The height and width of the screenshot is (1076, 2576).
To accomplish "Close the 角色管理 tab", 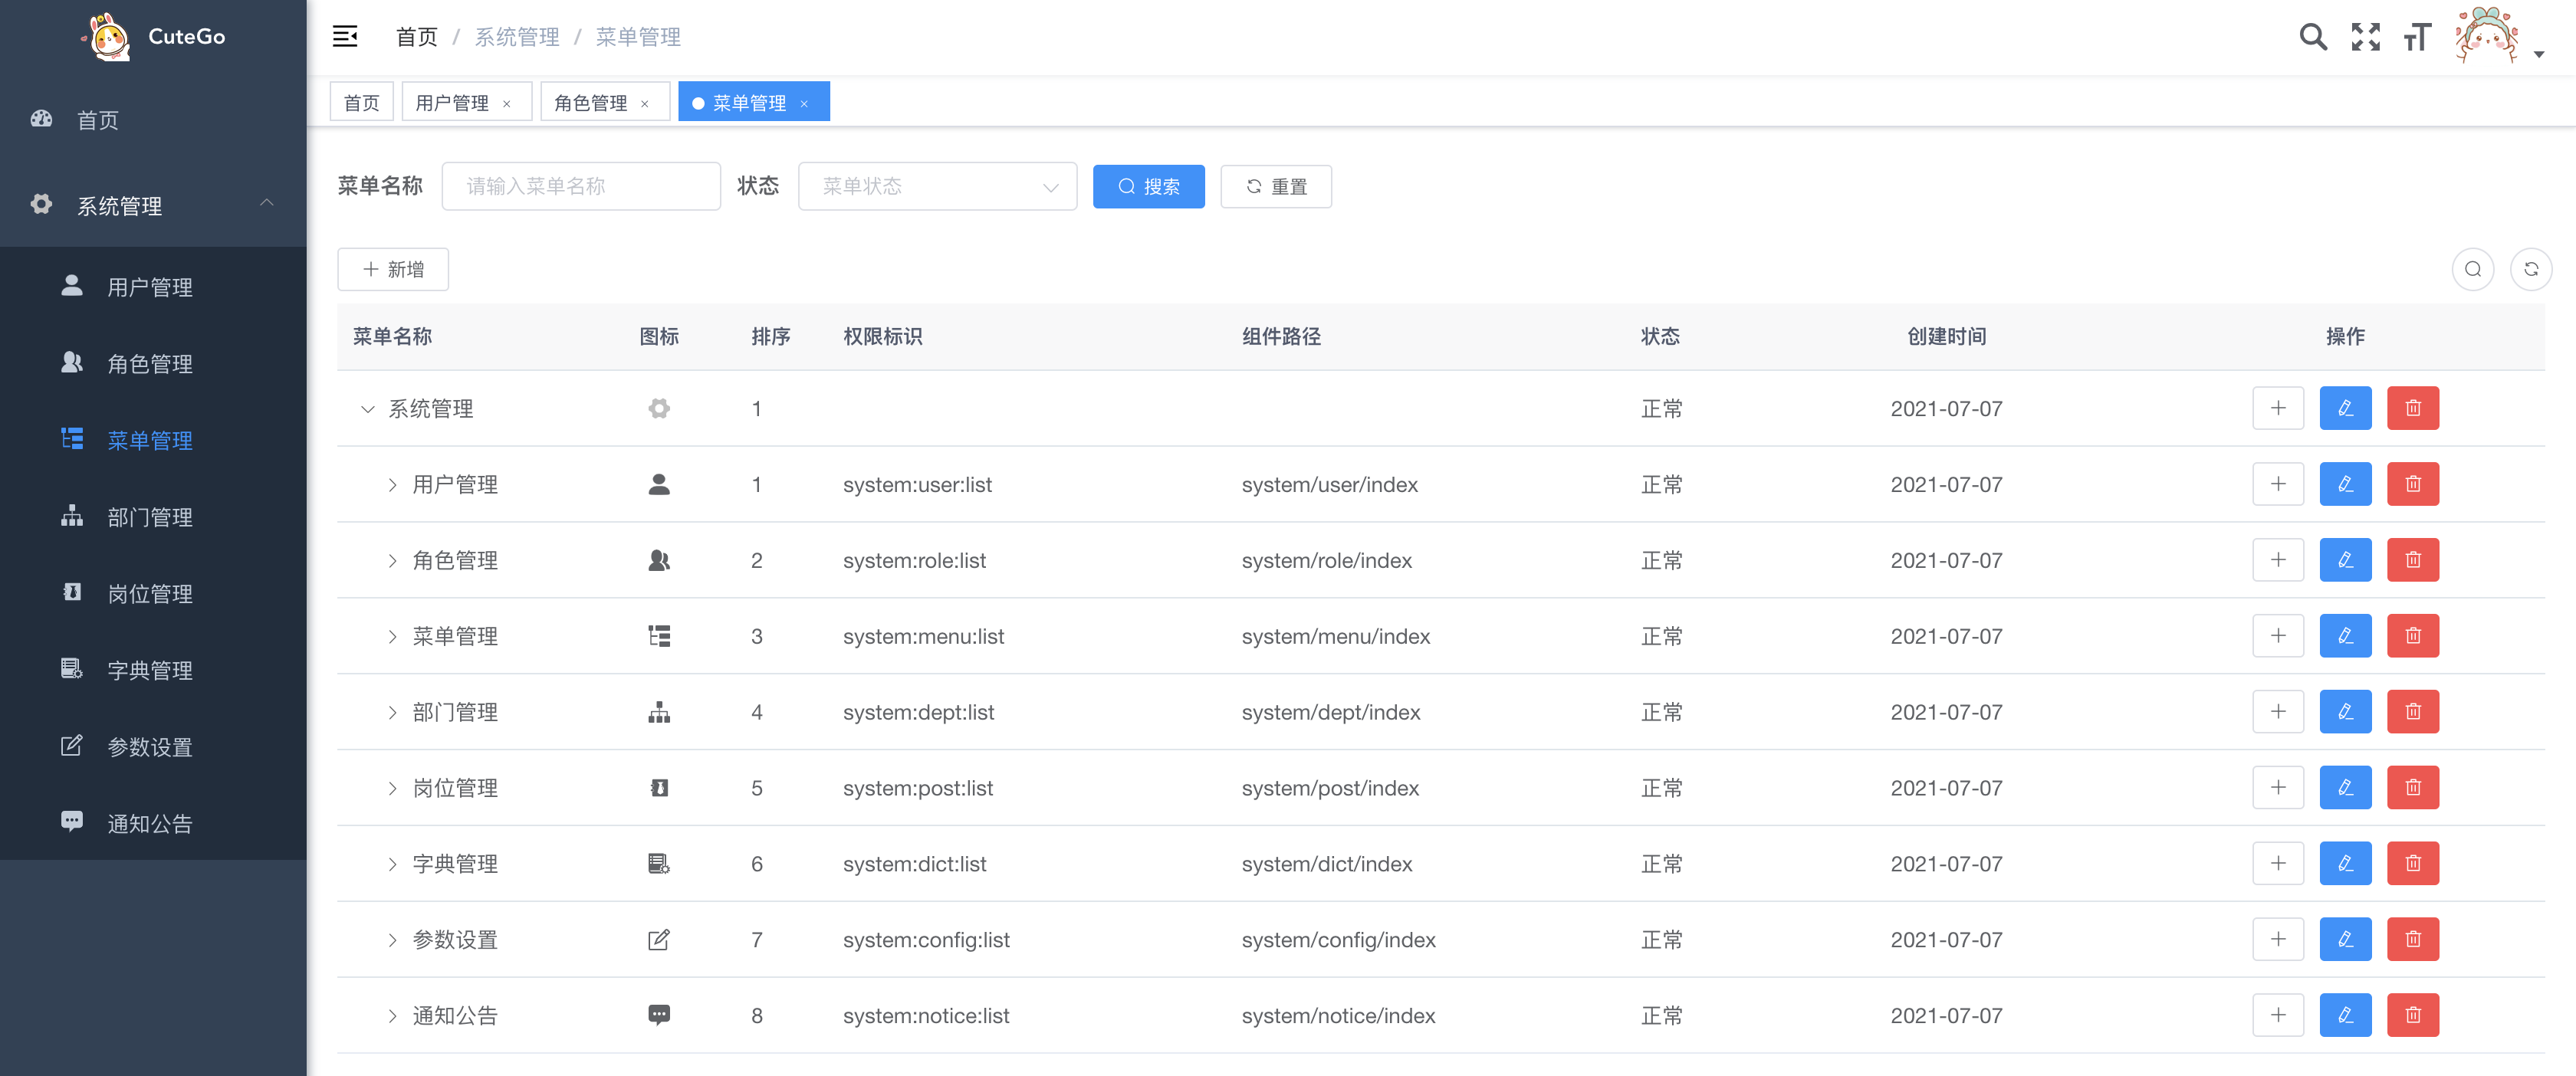I will coord(645,104).
